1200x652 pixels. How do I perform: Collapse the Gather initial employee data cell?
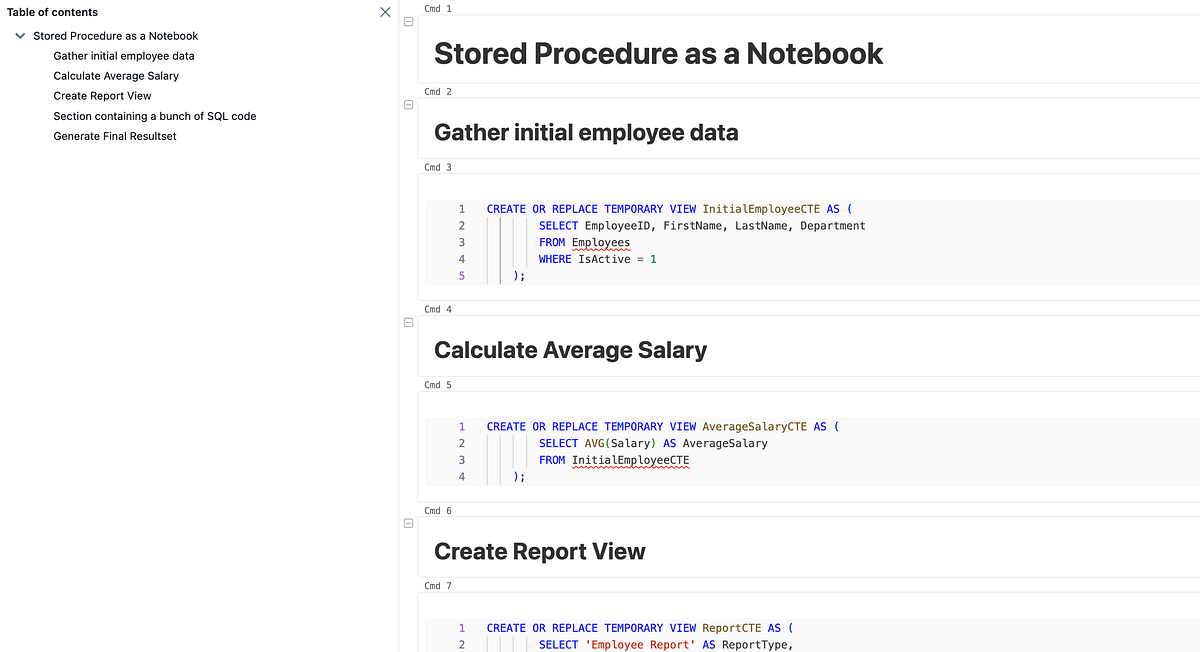pyautogui.click(x=408, y=104)
